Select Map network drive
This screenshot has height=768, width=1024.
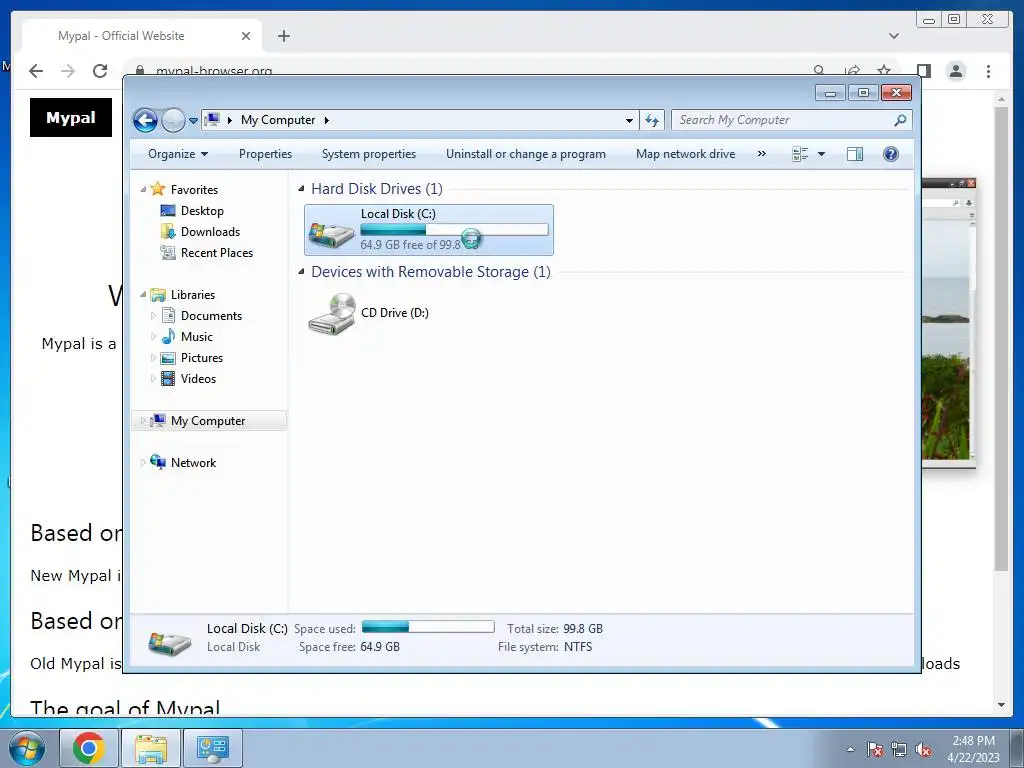click(685, 154)
